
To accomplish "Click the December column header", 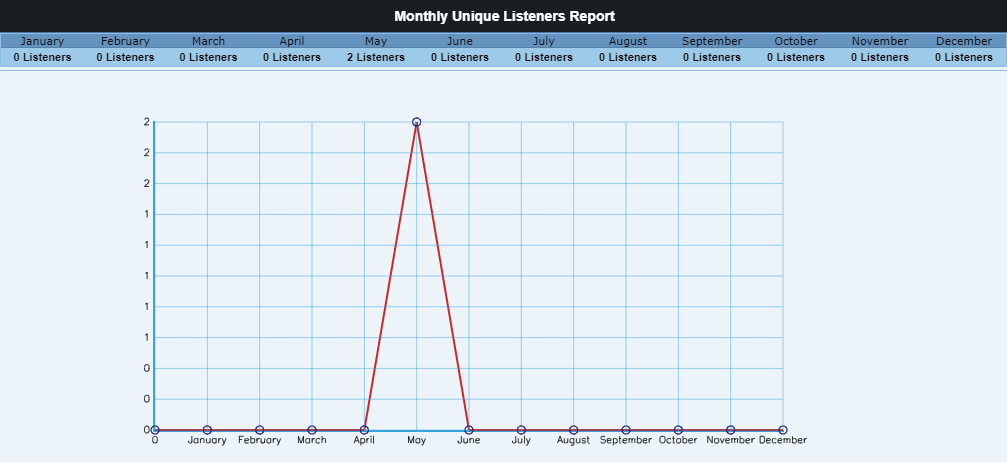I will [x=964, y=41].
